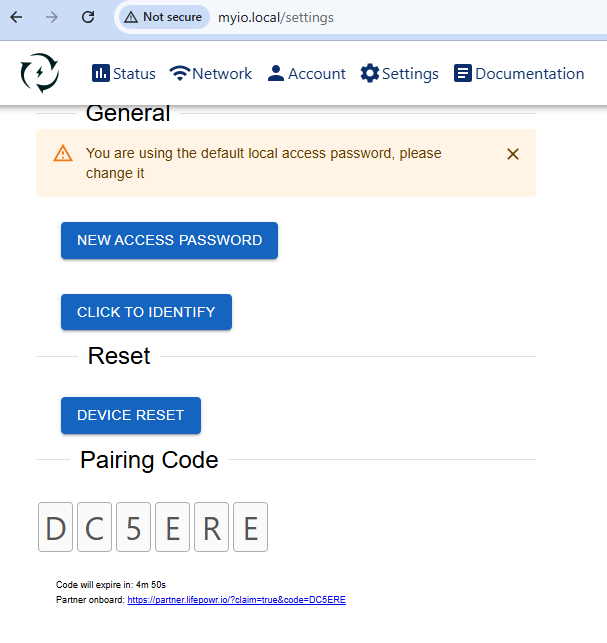
Task: Select the first pairing code box D
Action: 56,527
